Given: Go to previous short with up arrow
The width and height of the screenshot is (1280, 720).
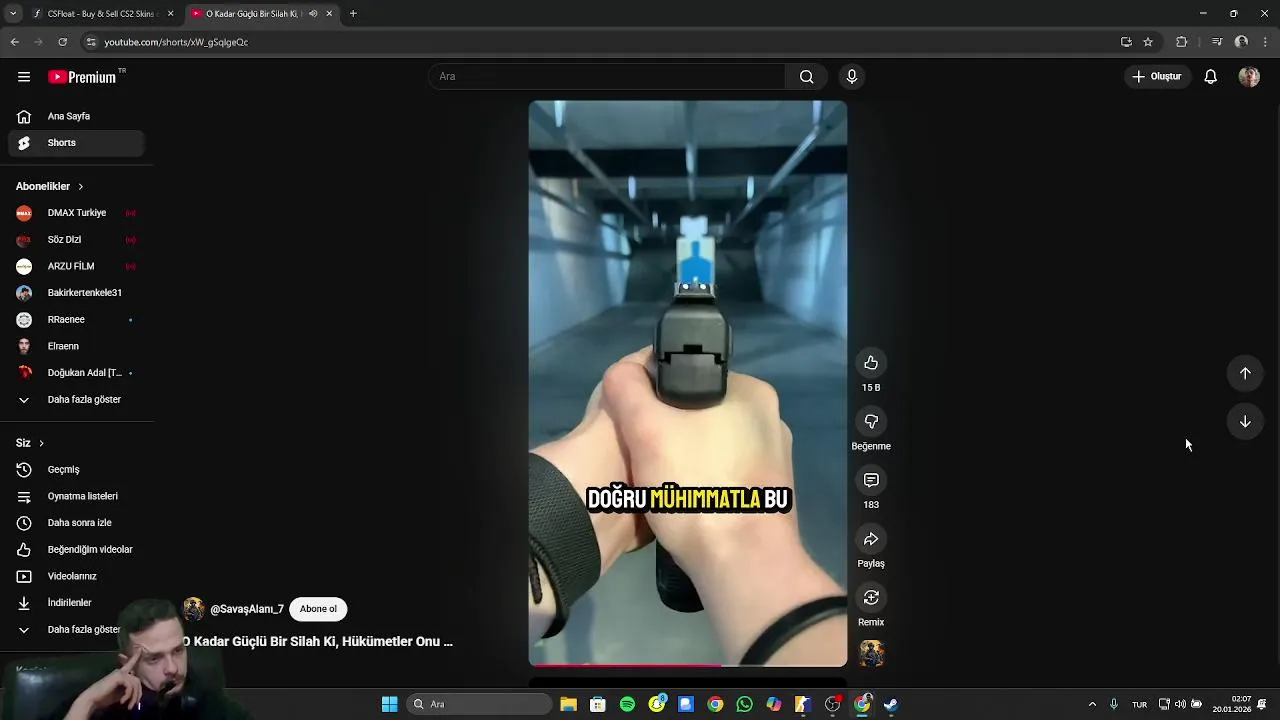Looking at the screenshot, I should tap(1245, 373).
